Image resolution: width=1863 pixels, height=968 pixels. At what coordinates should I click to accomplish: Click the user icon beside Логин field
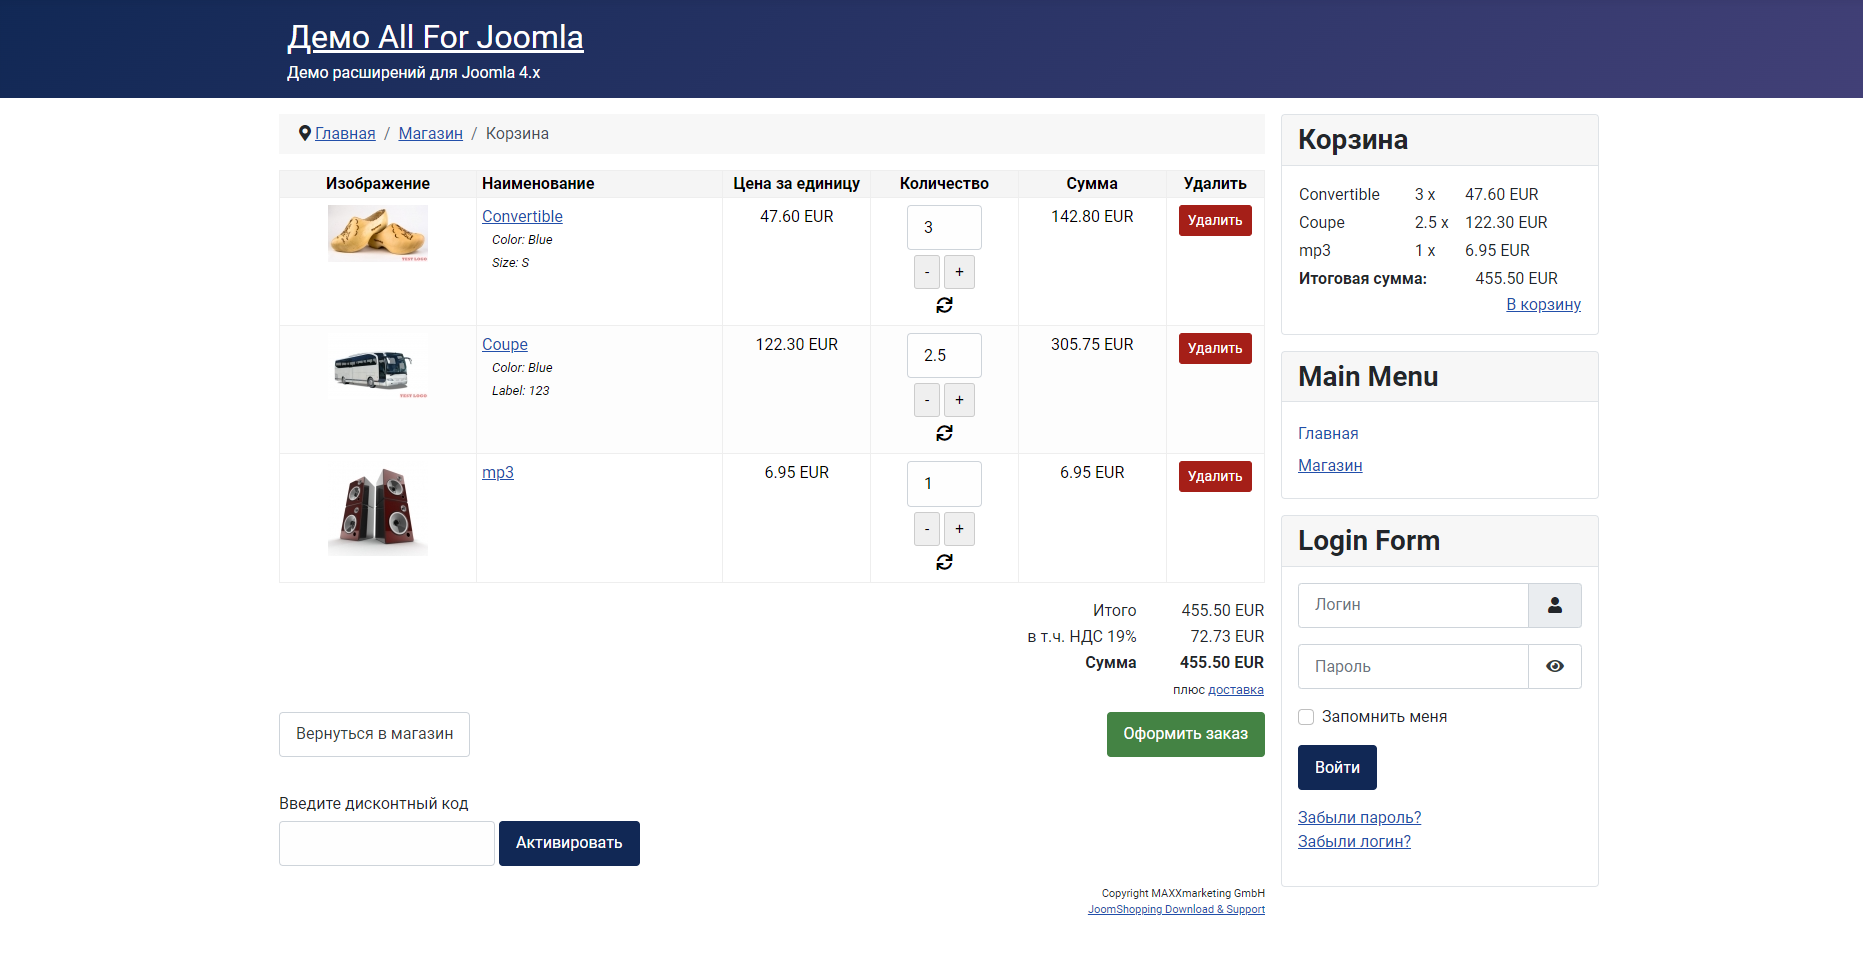(1555, 605)
